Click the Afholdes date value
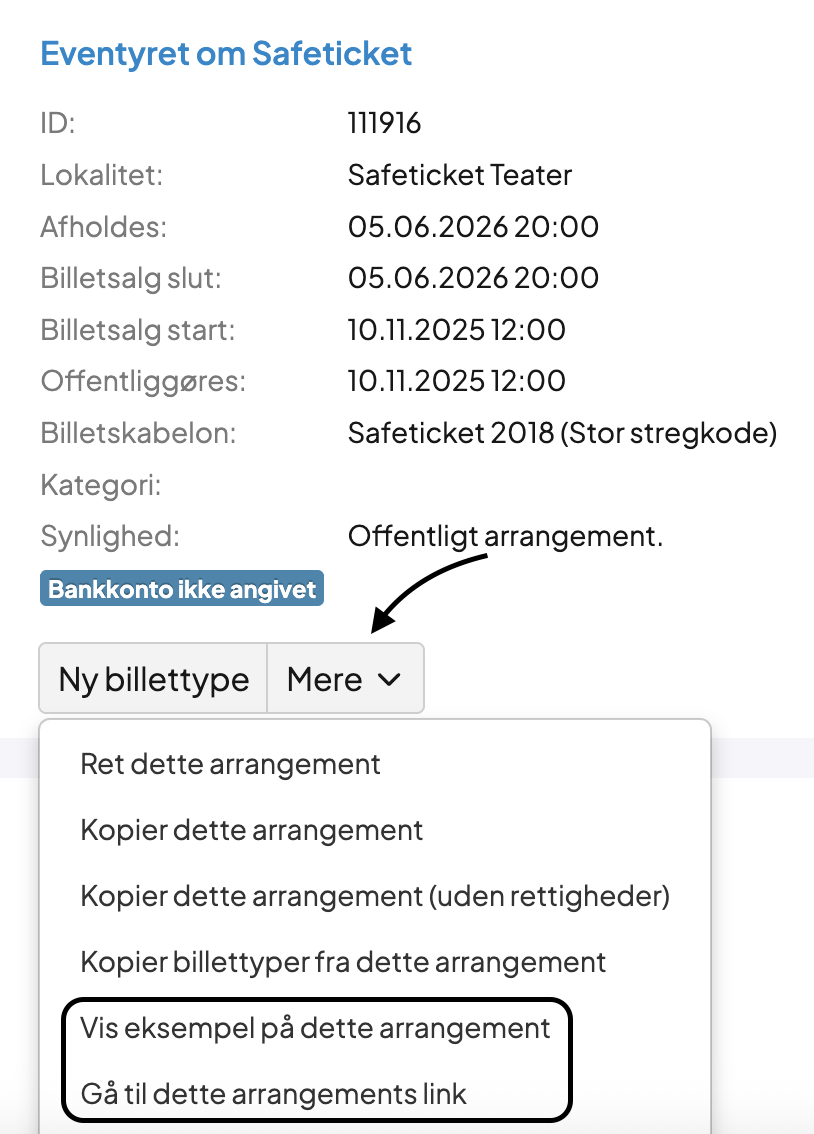Viewport: 814px width, 1134px height. (473, 227)
